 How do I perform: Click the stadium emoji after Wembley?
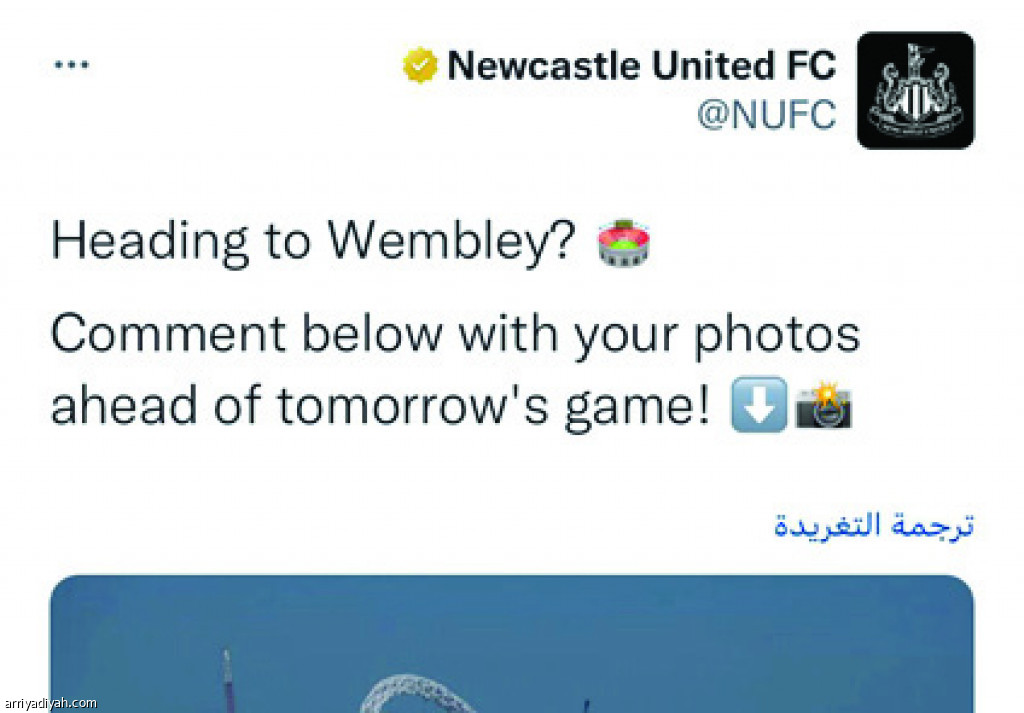tap(625, 243)
